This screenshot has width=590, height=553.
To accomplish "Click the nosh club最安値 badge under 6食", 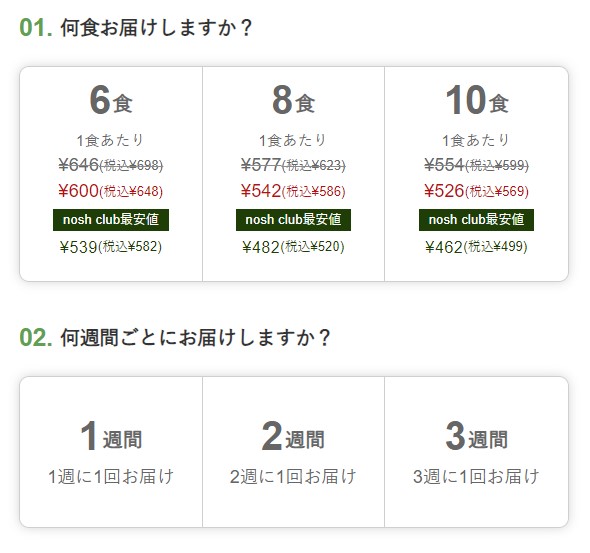I will [111, 220].
